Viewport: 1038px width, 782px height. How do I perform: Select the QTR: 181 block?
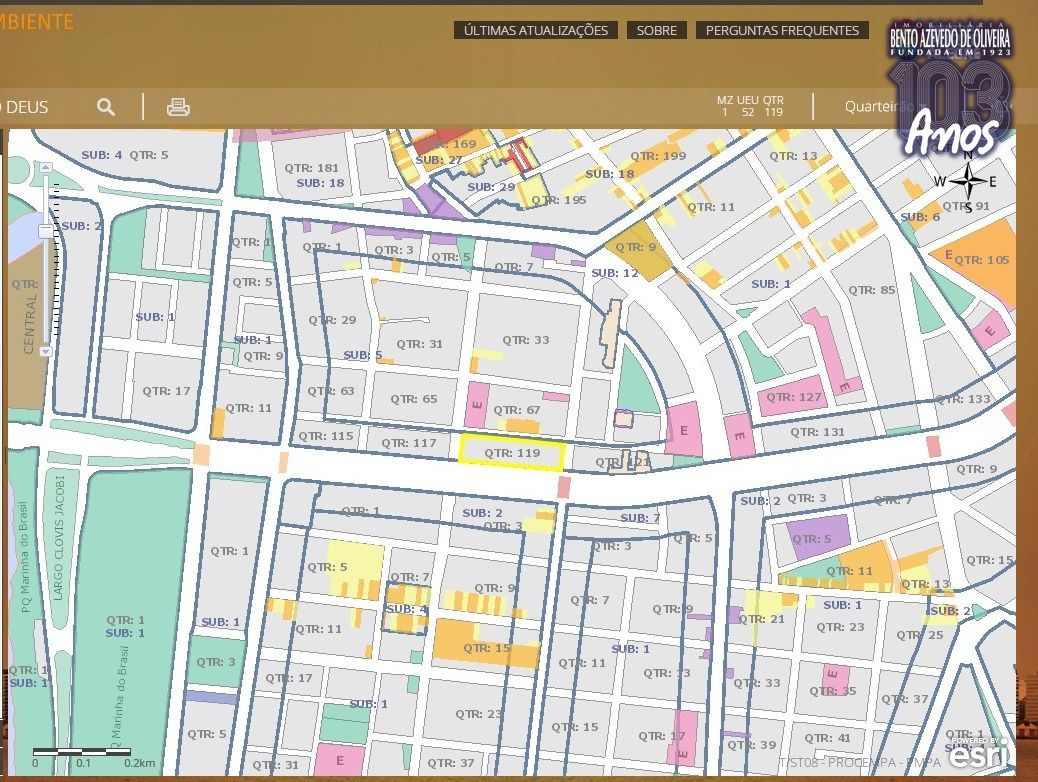click(x=312, y=168)
